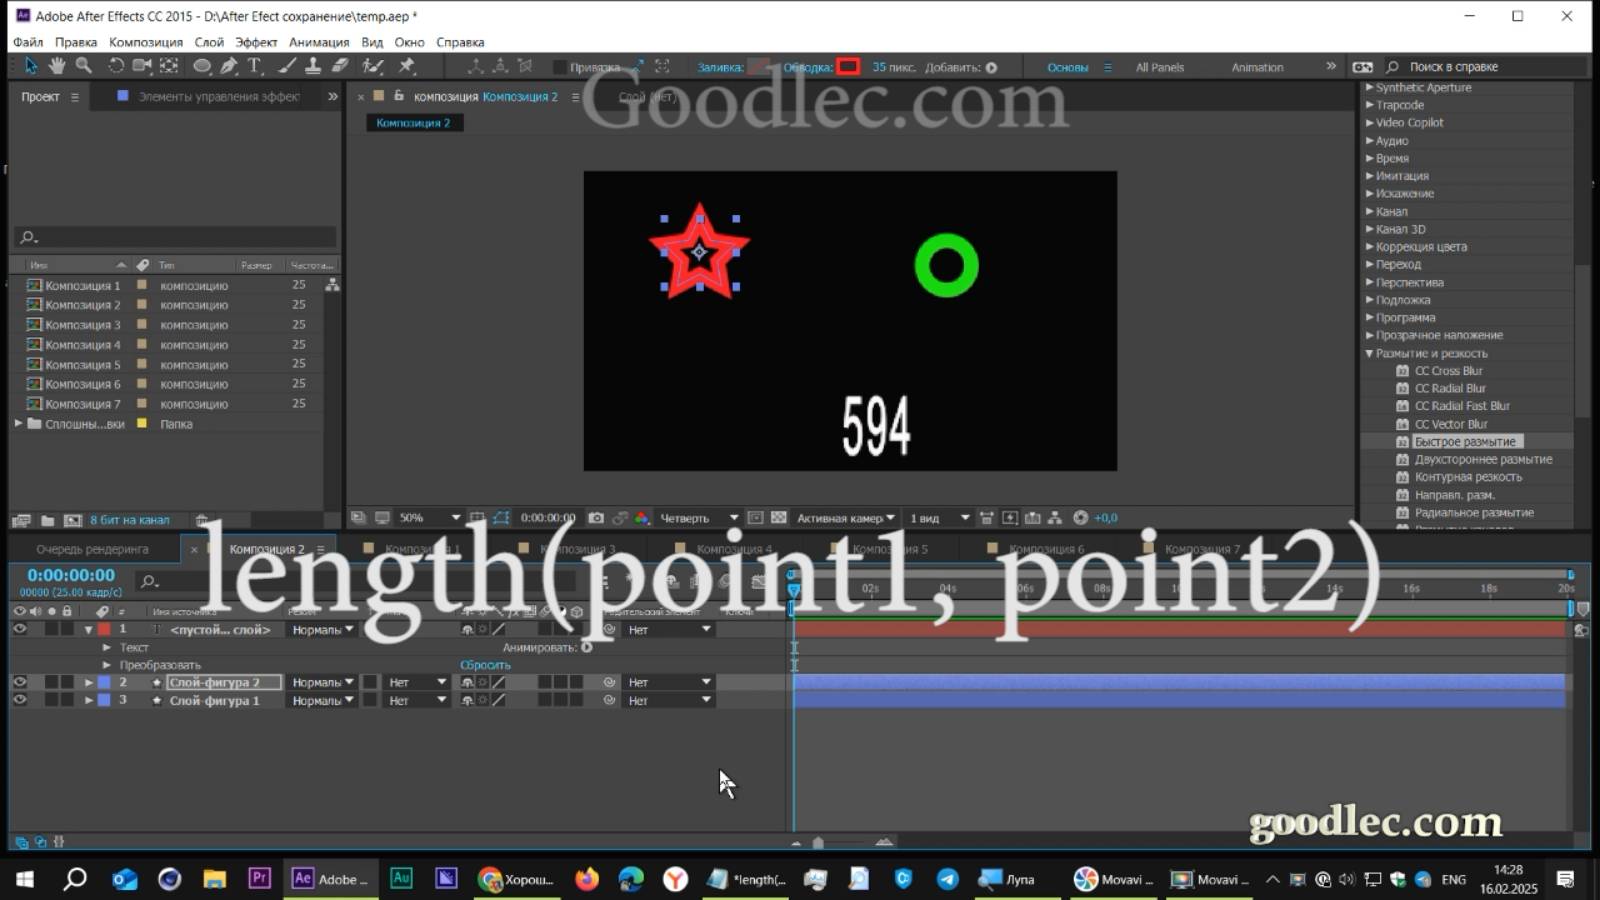Viewport: 1600px width, 900px height.
Task: Open the 1 вид view layout dropdown
Action: [939, 518]
